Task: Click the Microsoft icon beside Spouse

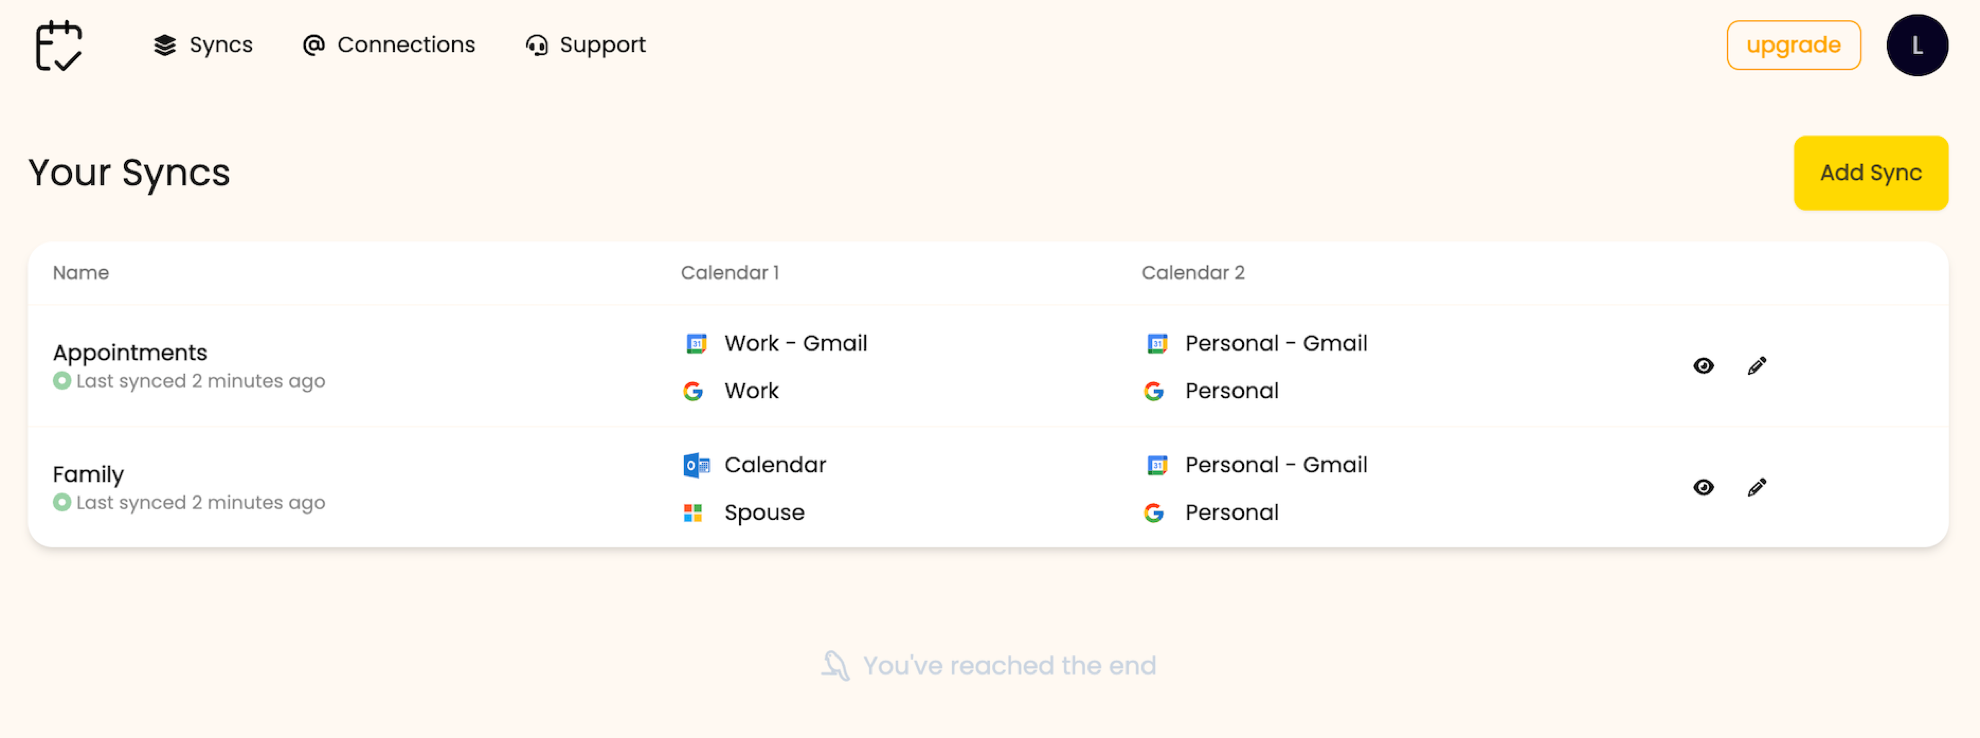Action: (693, 513)
